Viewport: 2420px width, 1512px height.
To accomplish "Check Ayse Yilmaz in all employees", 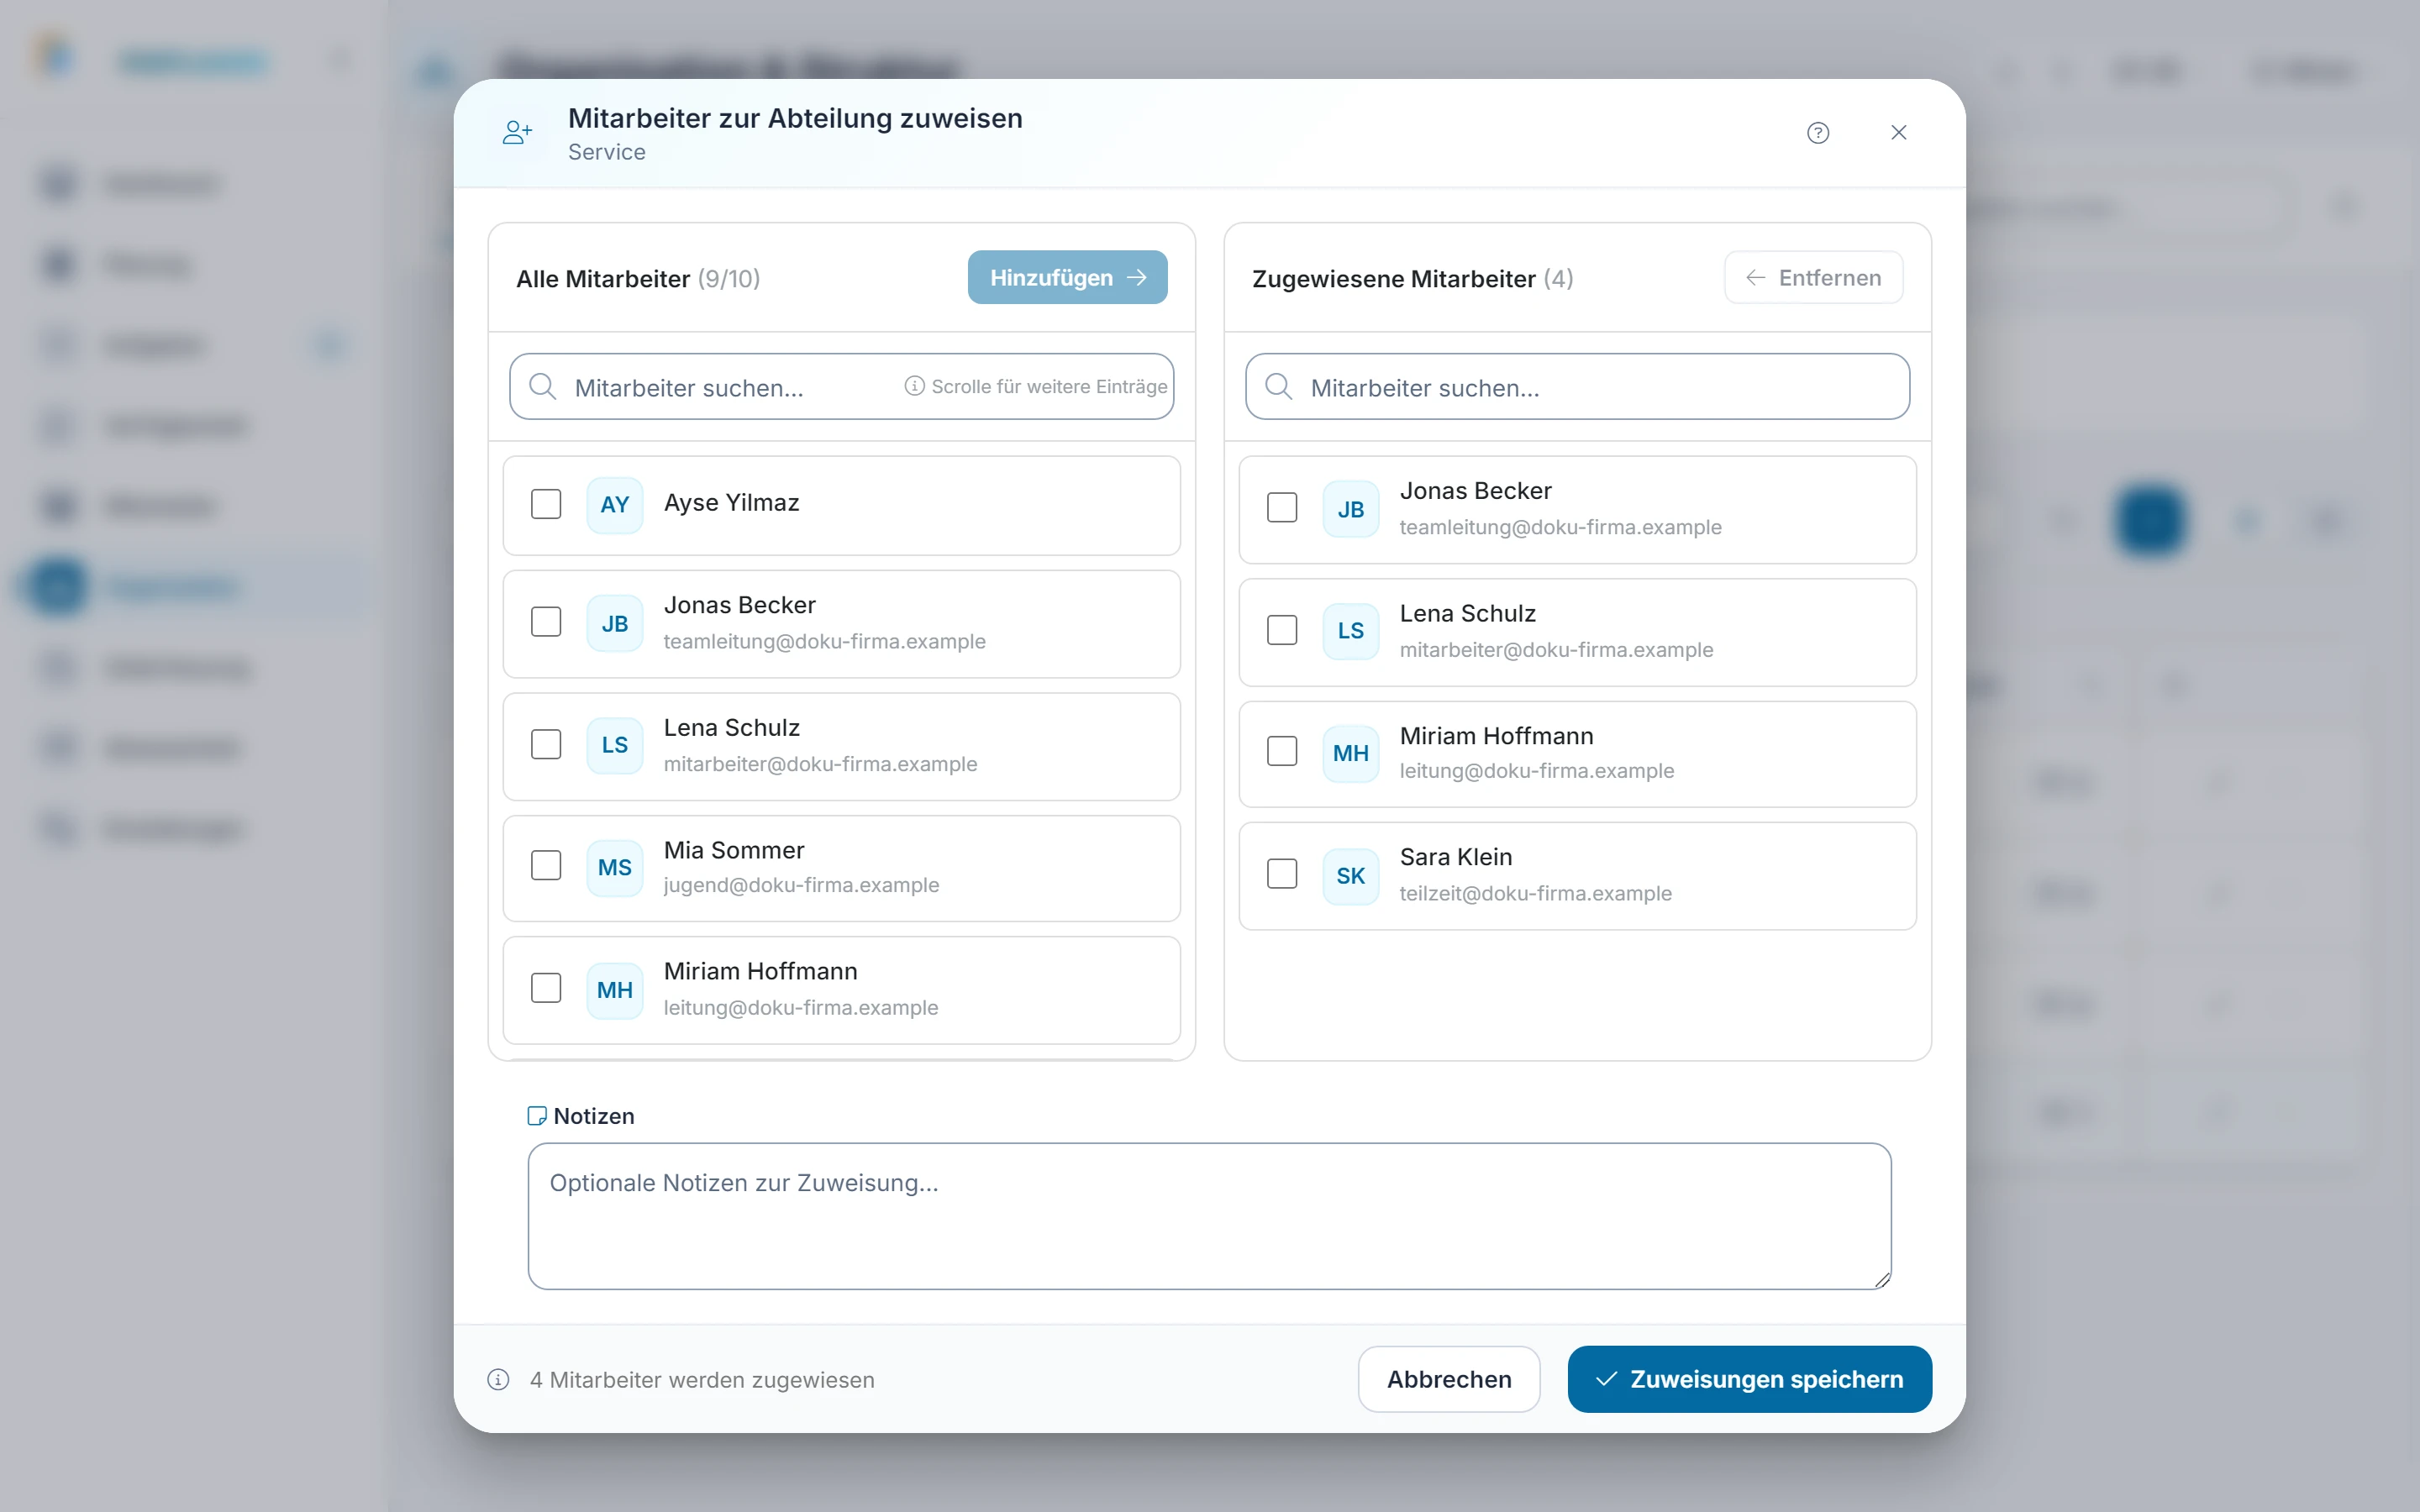I will 546,504.
